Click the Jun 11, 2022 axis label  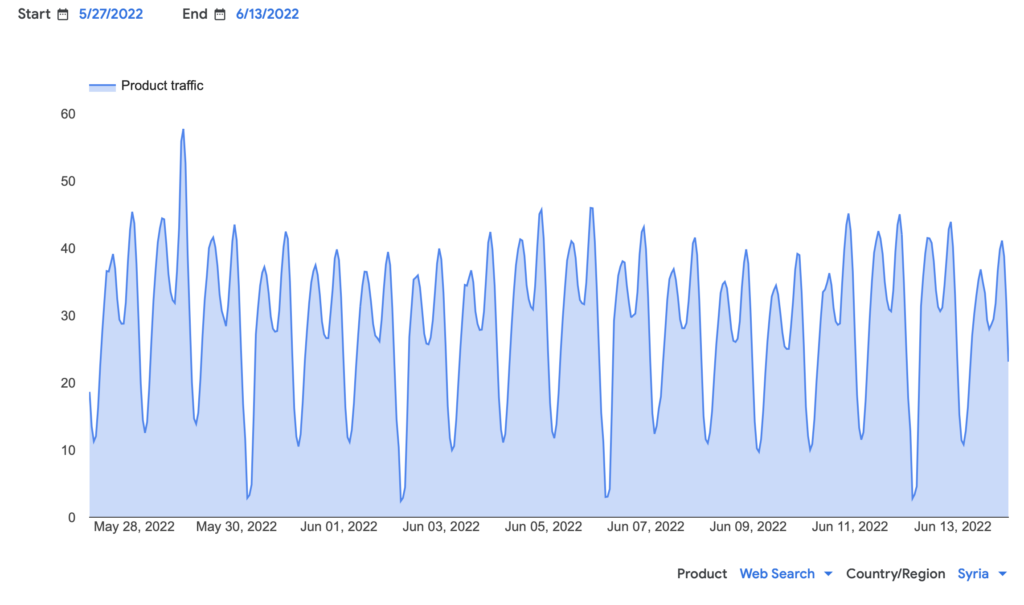click(851, 527)
